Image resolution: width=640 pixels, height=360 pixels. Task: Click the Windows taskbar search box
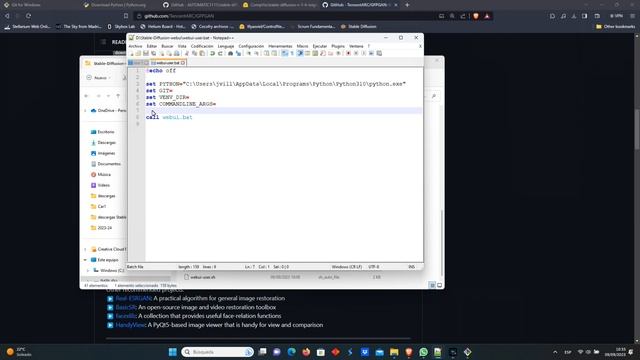click(x=217, y=352)
